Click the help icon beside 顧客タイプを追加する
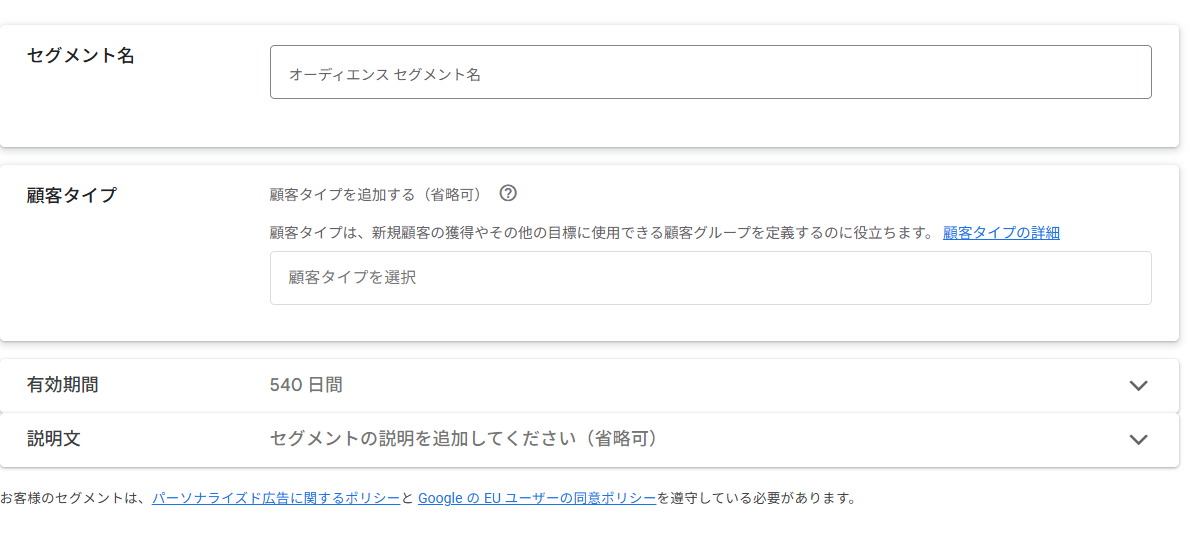 pyautogui.click(x=508, y=193)
